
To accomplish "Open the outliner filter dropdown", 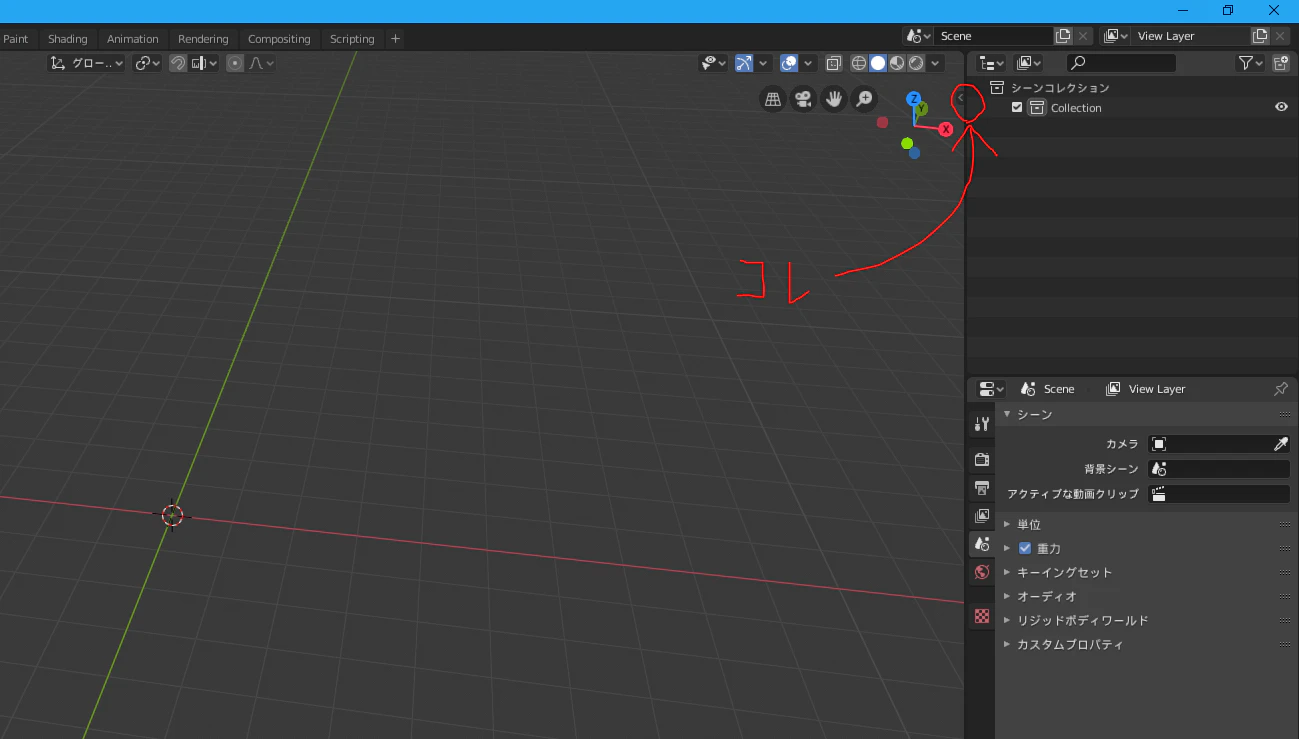I will 1251,63.
